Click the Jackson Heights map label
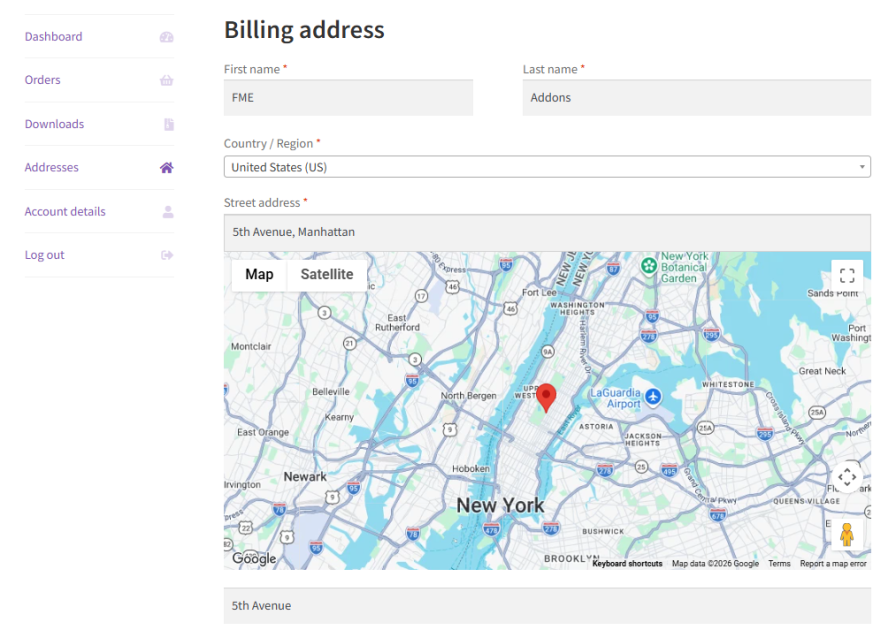This screenshot has width=896, height=630. pyautogui.click(x=643, y=440)
